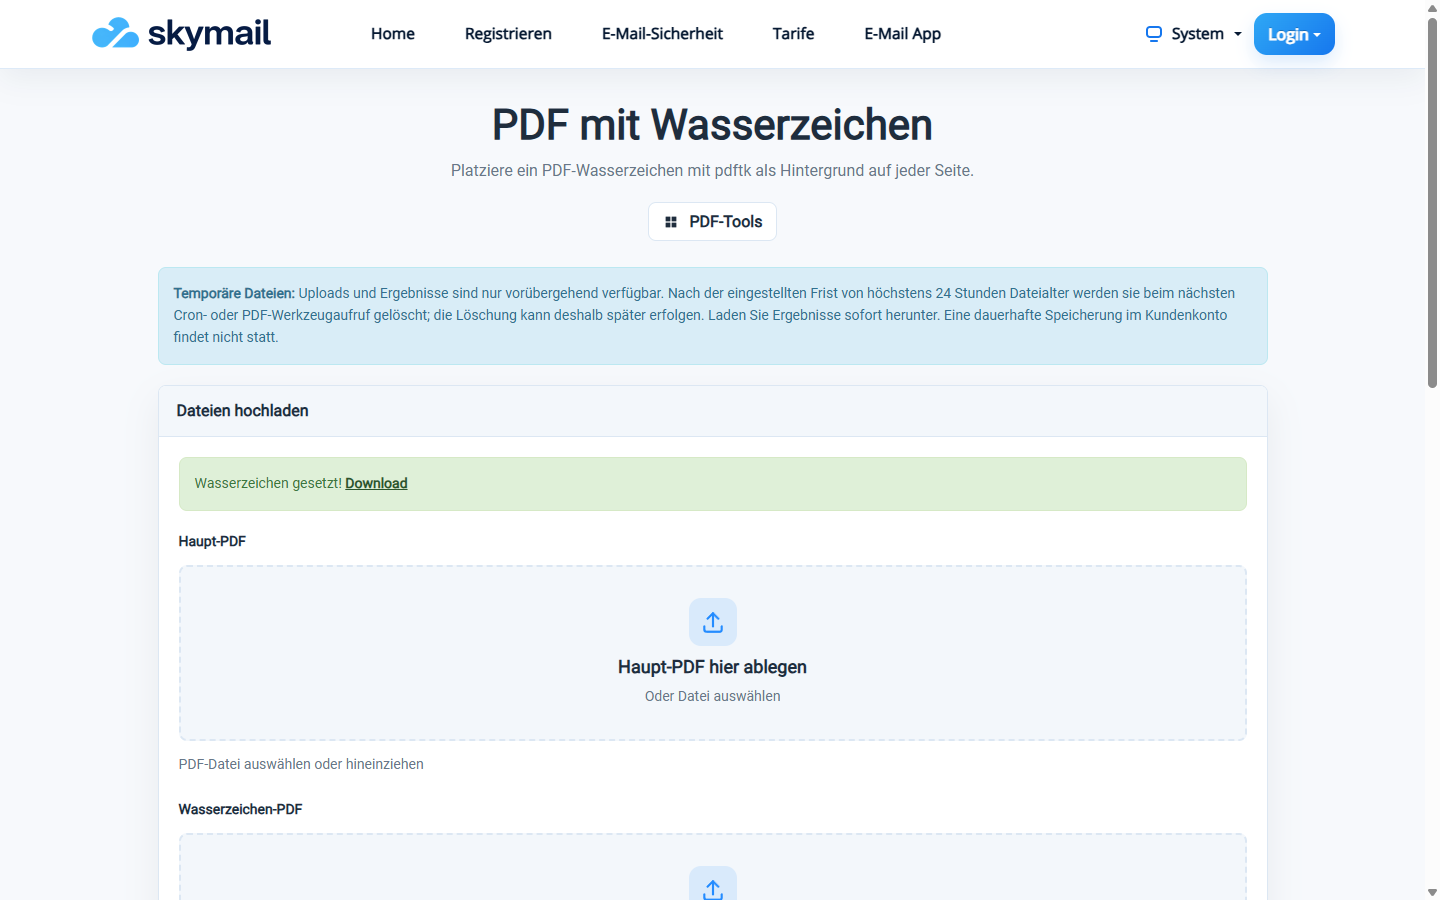Click the 'Haupt-PDF' field label

click(x=212, y=541)
